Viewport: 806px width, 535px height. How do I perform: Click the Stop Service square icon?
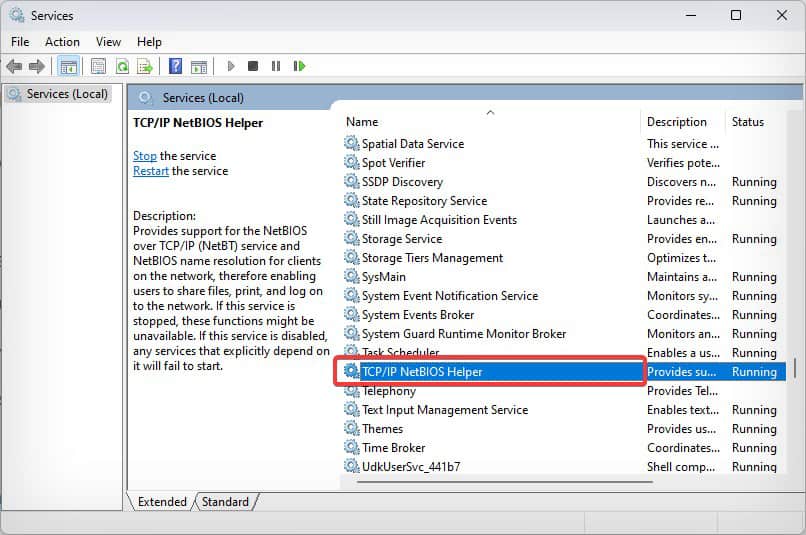tap(252, 66)
